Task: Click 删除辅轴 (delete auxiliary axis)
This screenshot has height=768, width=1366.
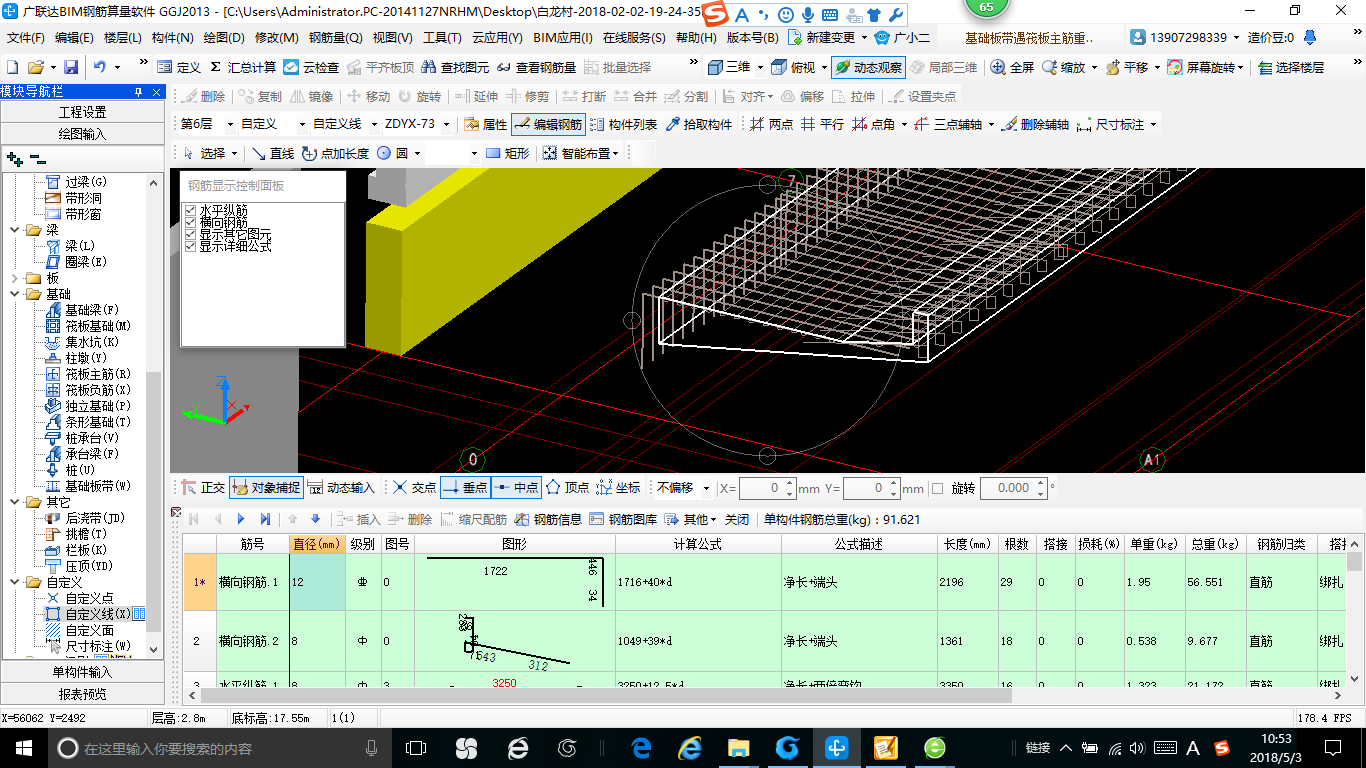Action: click(x=1035, y=124)
